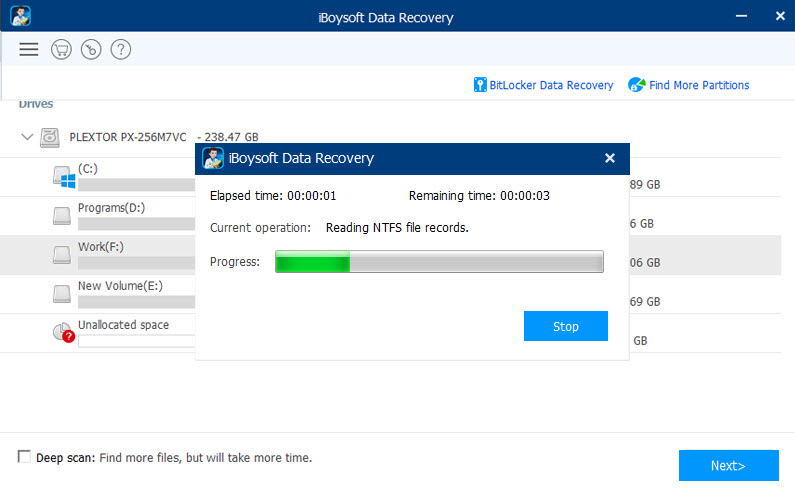Select the New Volume(E:) partition
This screenshot has width=795, height=498.
pos(120,286)
